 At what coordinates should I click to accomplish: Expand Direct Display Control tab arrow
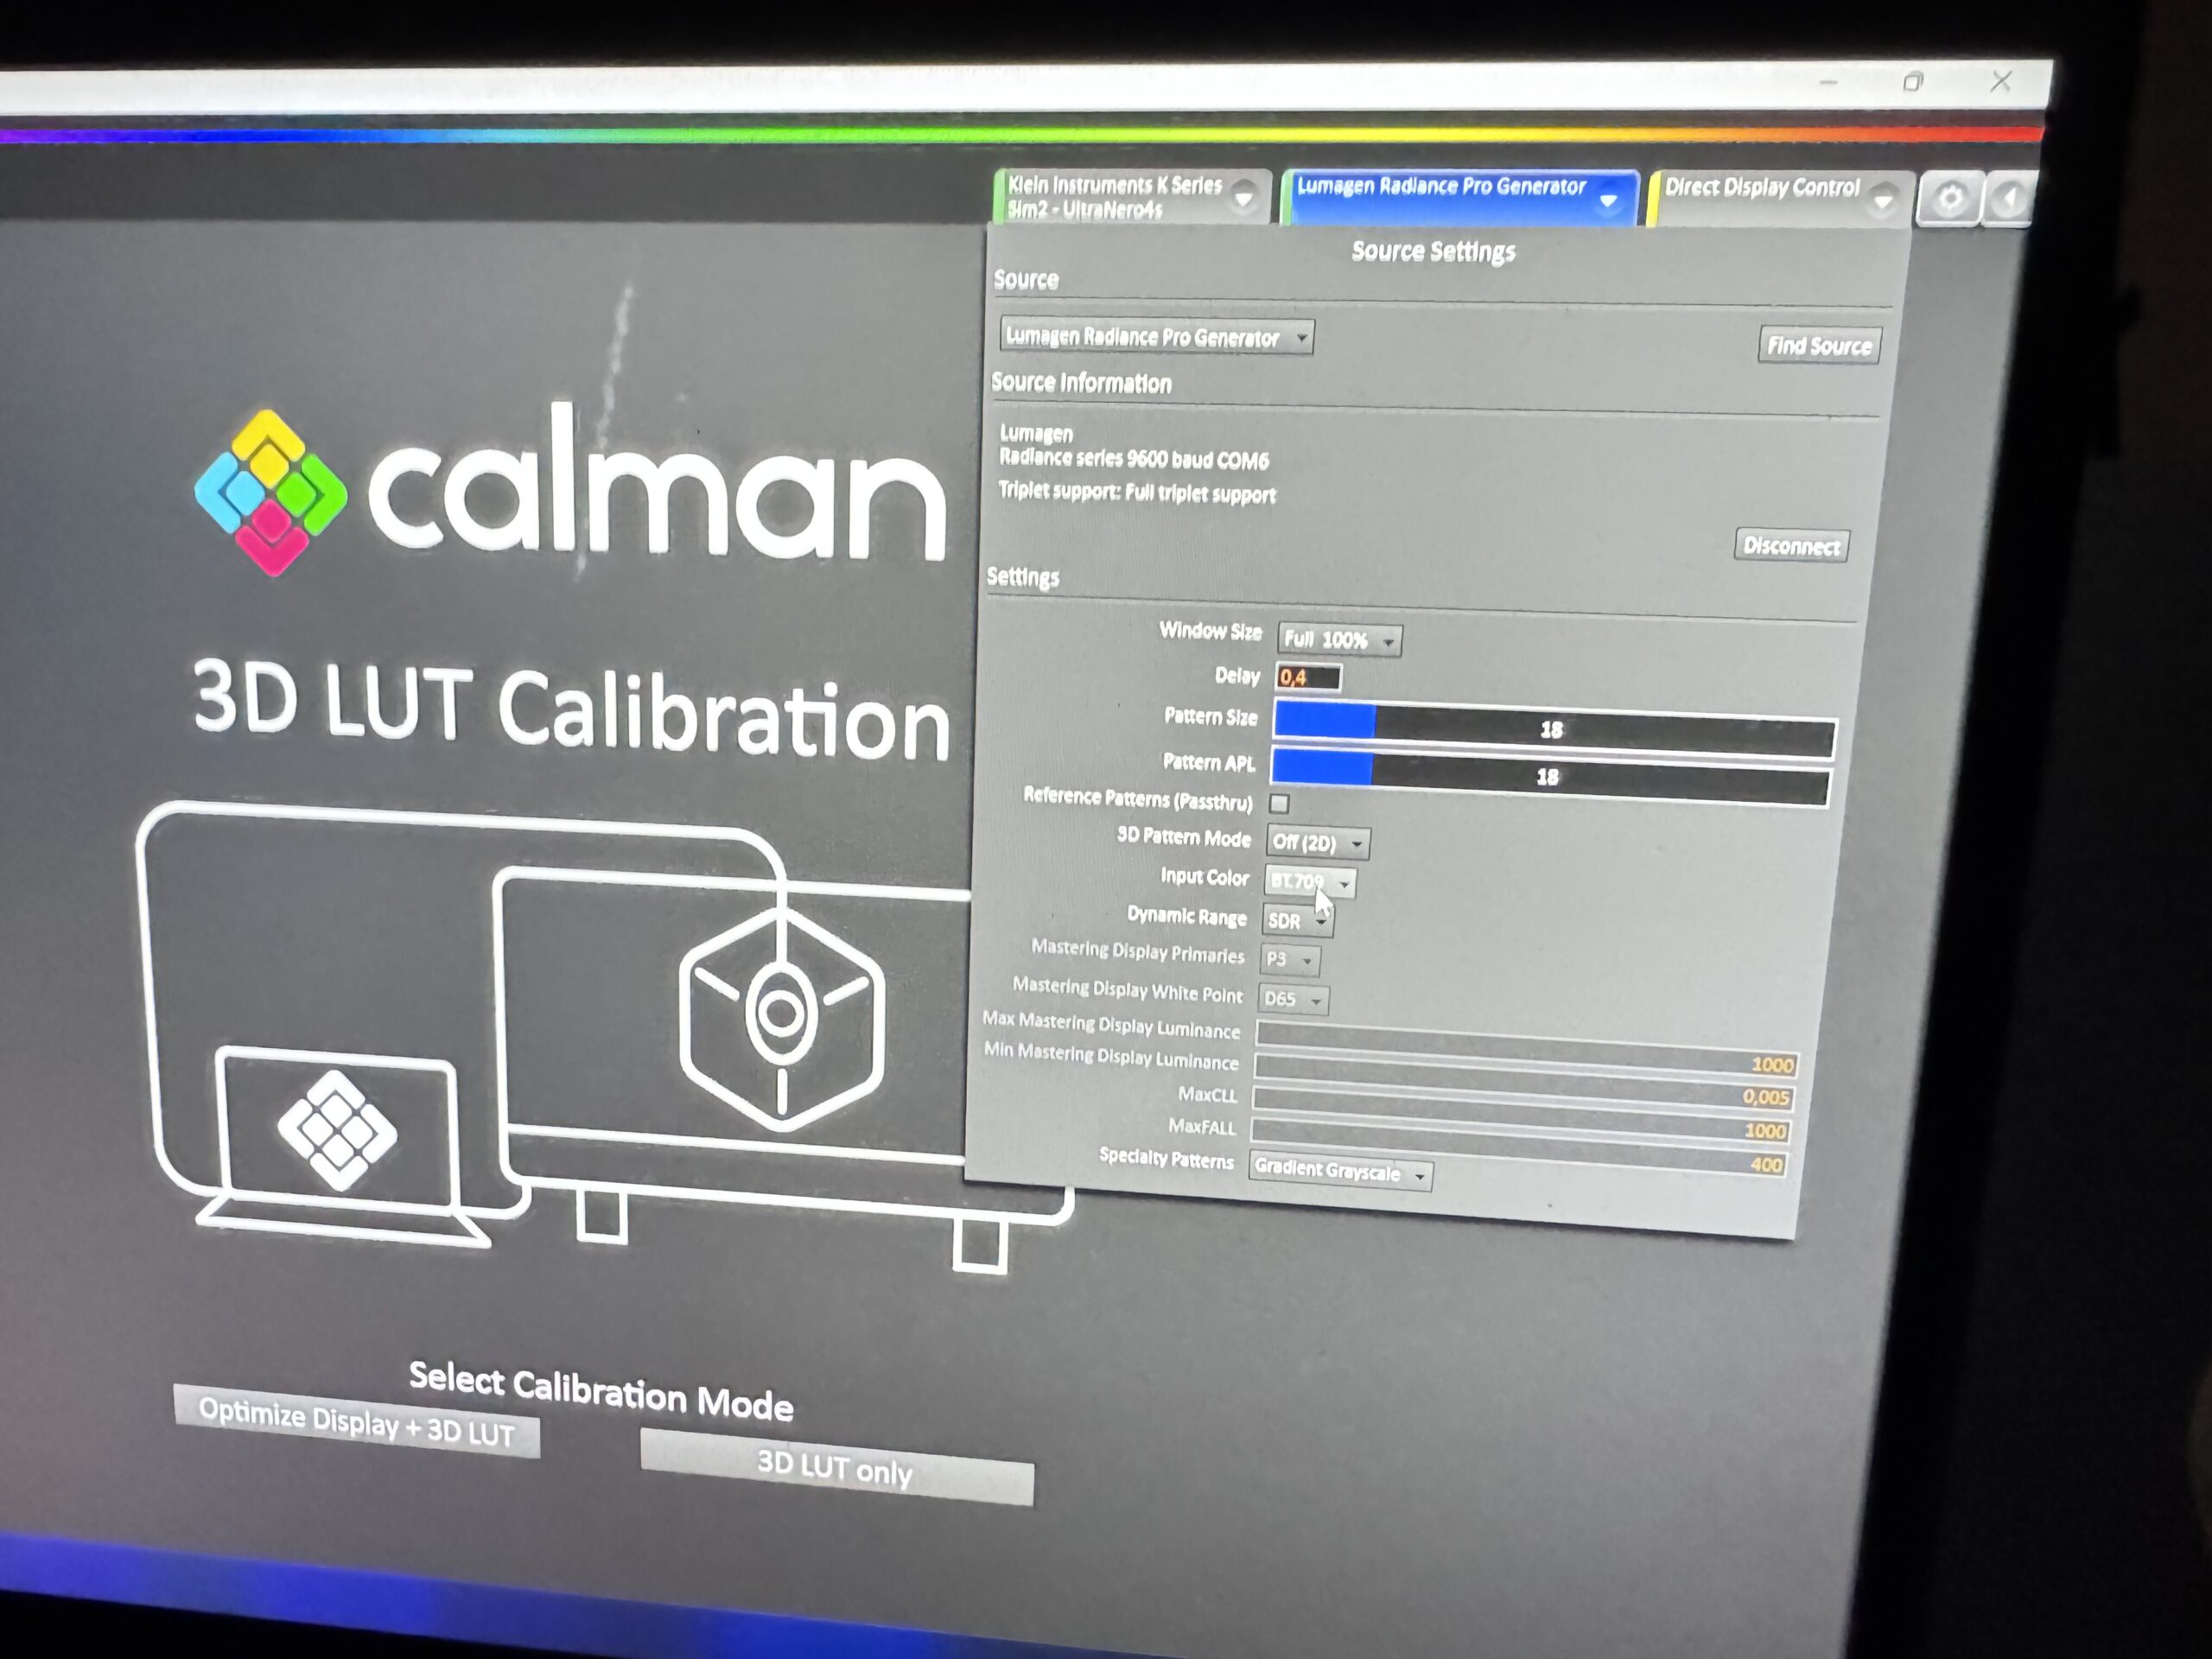coord(1882,200)
